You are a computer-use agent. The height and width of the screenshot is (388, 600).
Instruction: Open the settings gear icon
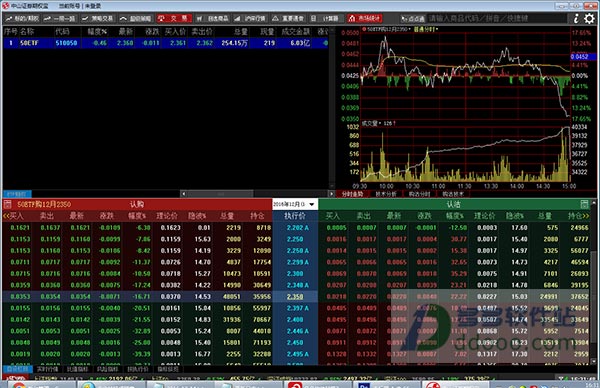pos(589,18)
